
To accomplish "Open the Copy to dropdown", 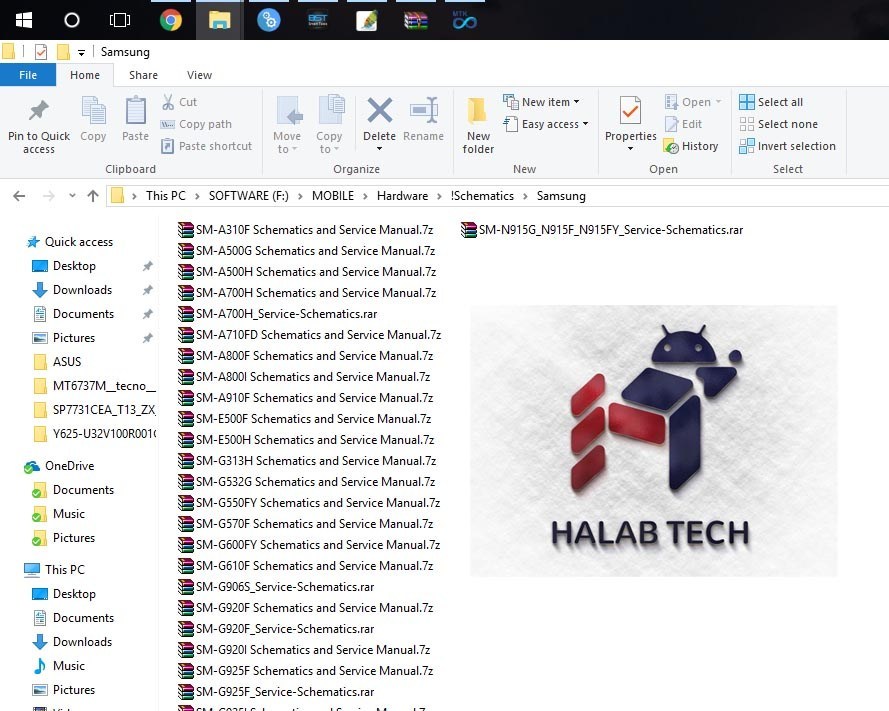I will coord(329,125).
